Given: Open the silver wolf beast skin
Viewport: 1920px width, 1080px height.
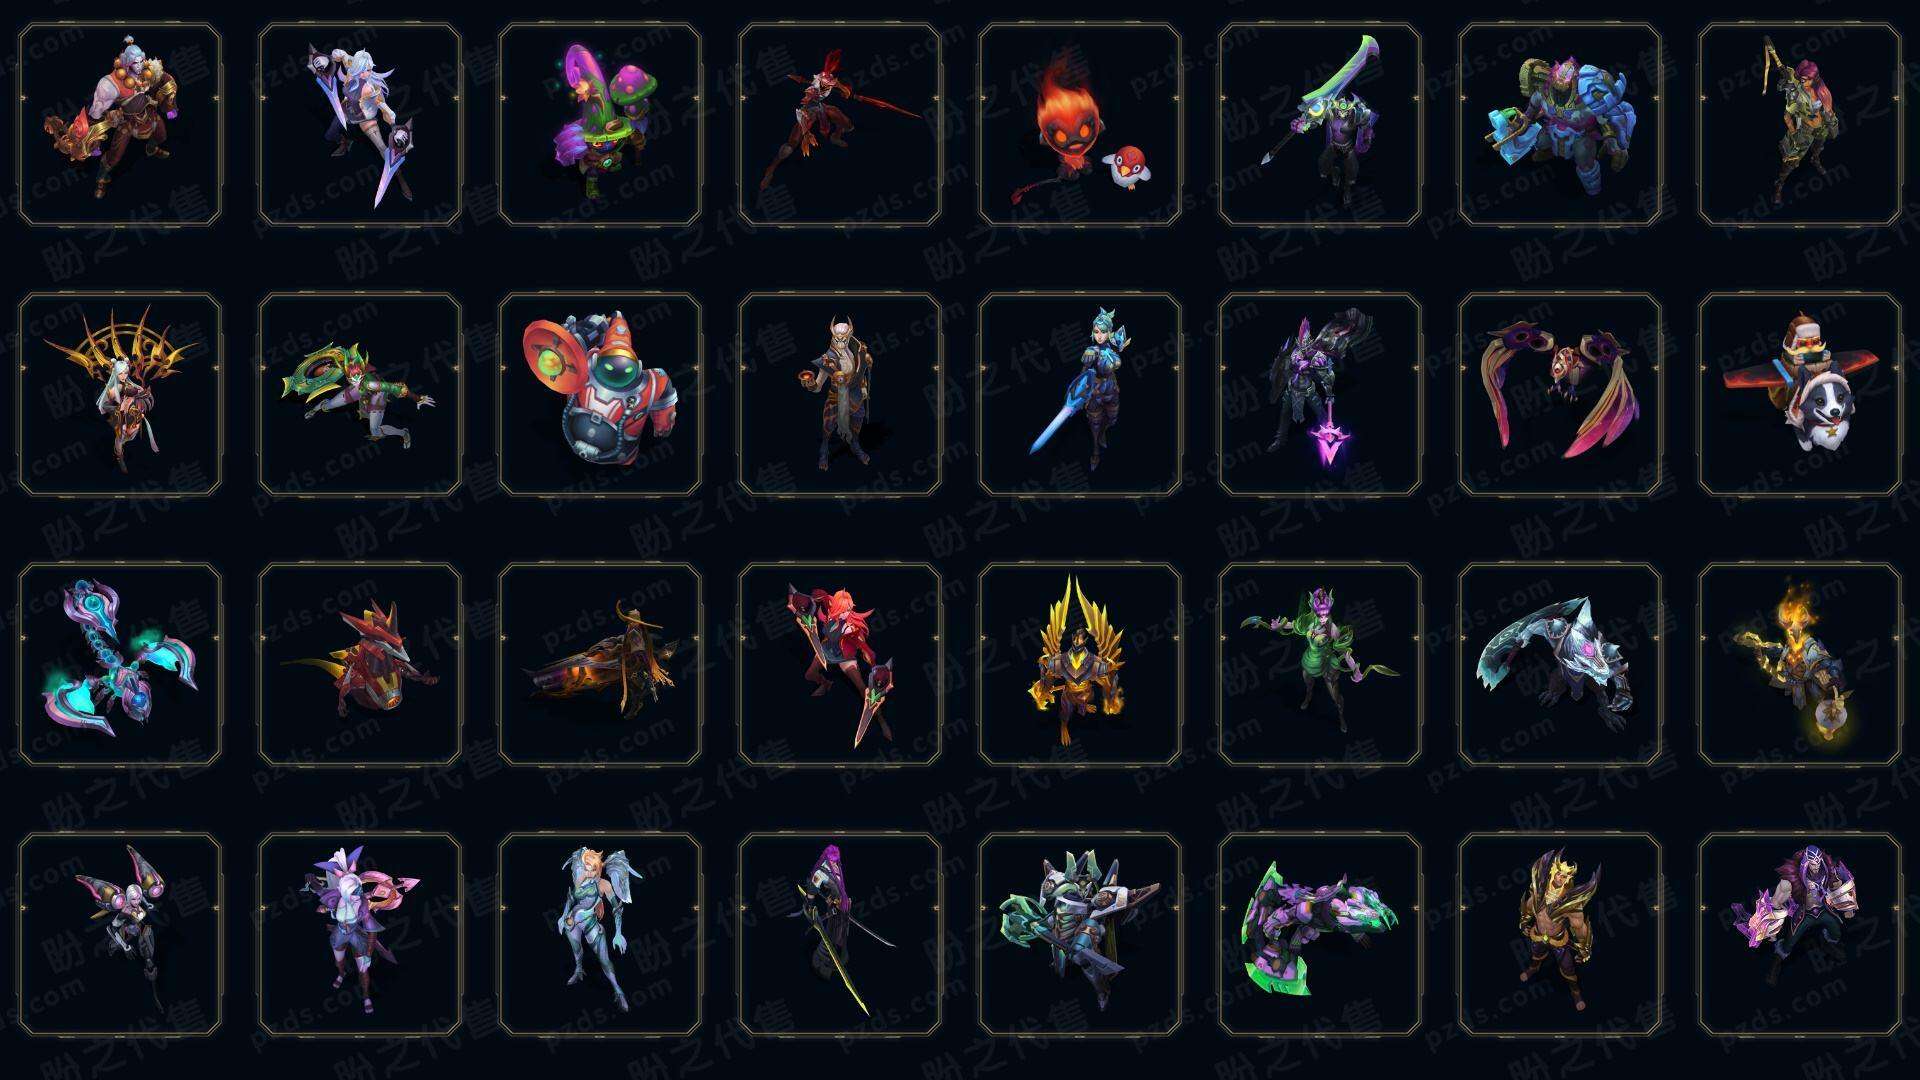Looking at the screenshot, I should 1560,664.
